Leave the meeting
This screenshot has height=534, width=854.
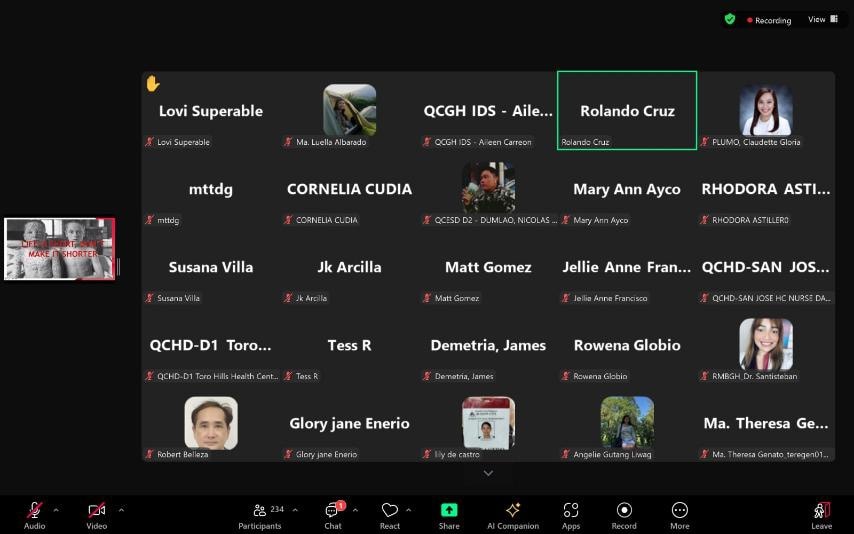tap(821, 515)
